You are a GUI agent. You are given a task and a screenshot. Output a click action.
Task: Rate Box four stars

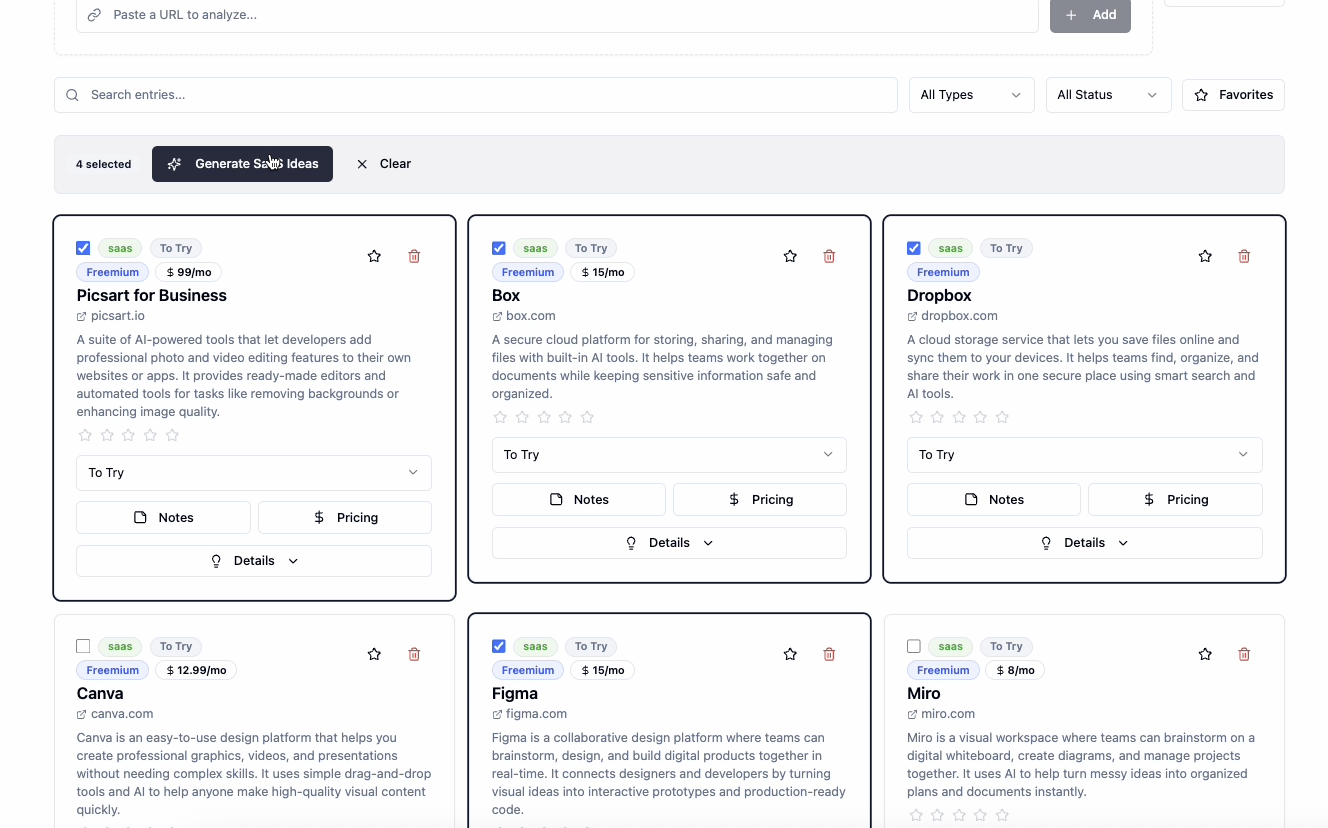[565, 417]
